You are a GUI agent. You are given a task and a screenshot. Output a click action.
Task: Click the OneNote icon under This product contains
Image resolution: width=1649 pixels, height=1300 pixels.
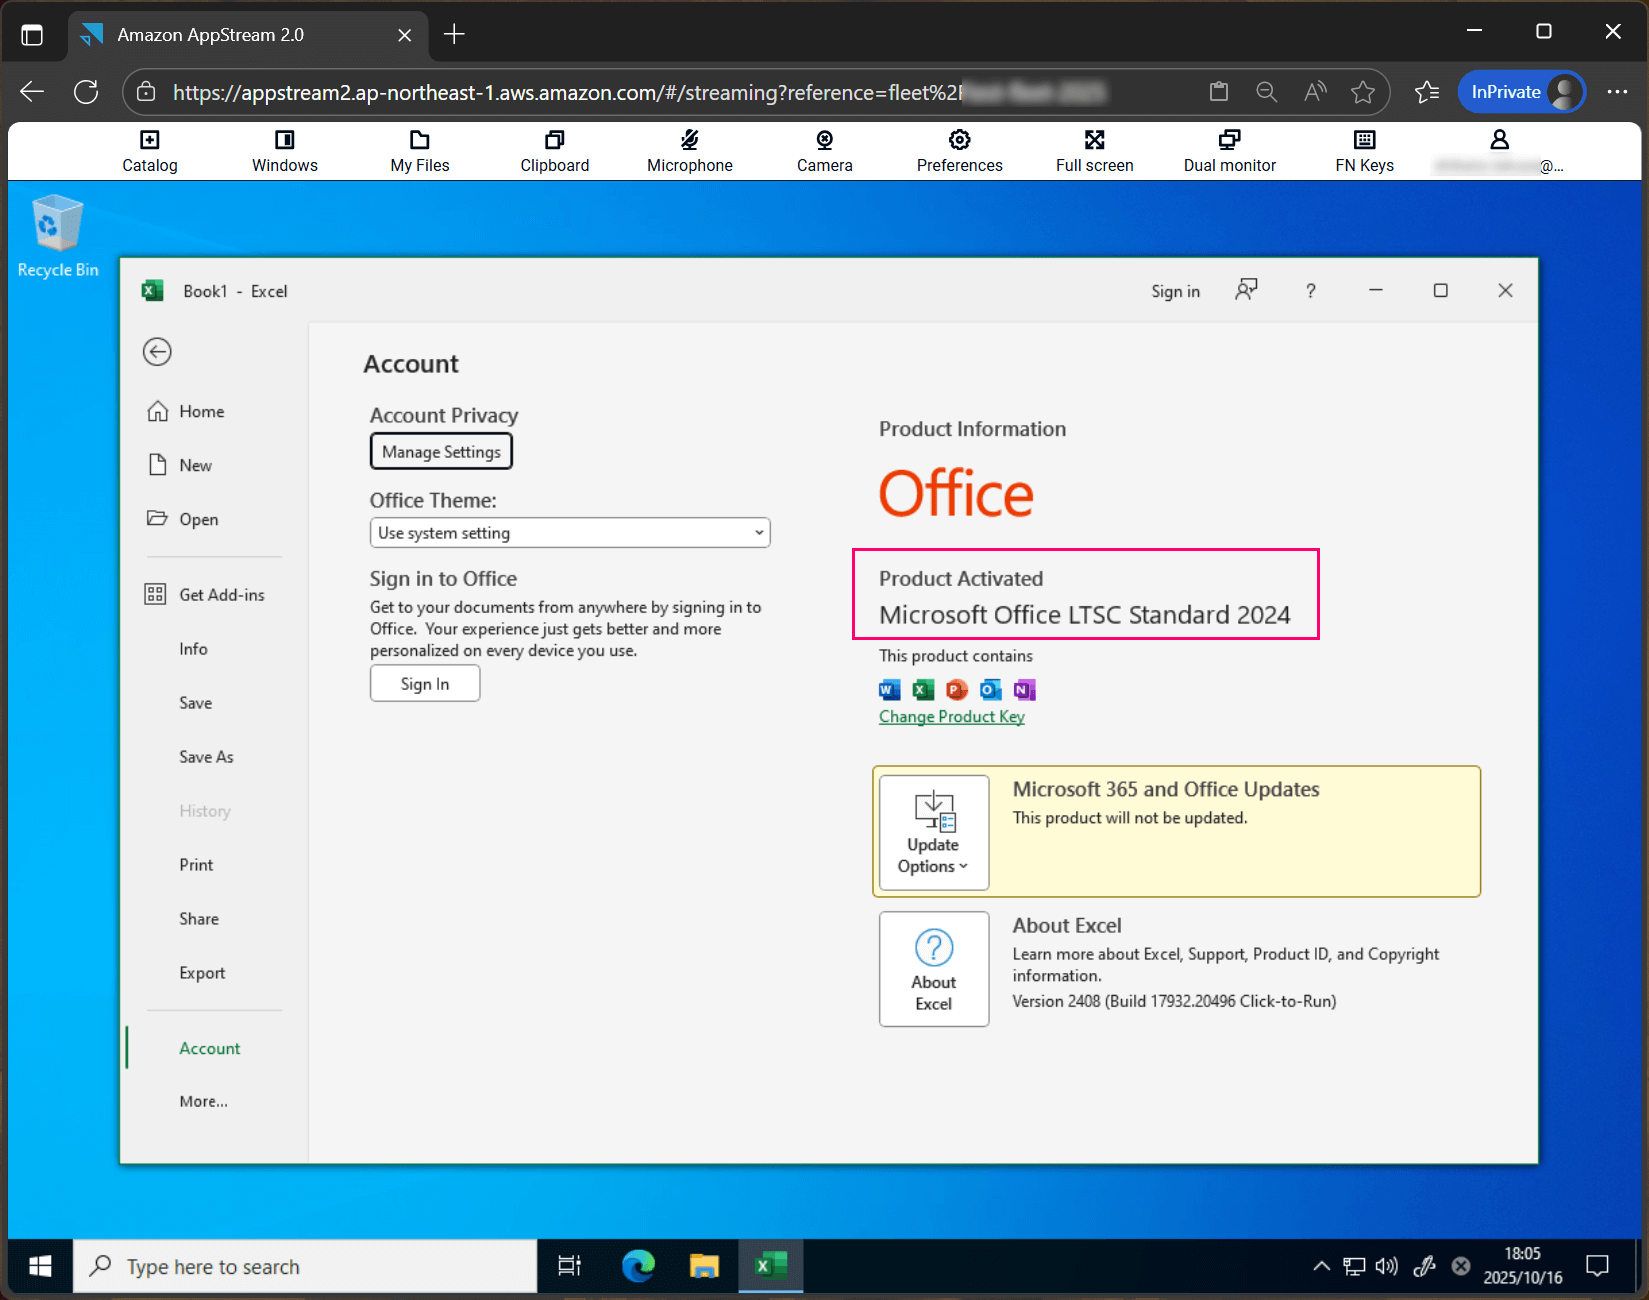pyautogui.click(x=1023, y=689)
